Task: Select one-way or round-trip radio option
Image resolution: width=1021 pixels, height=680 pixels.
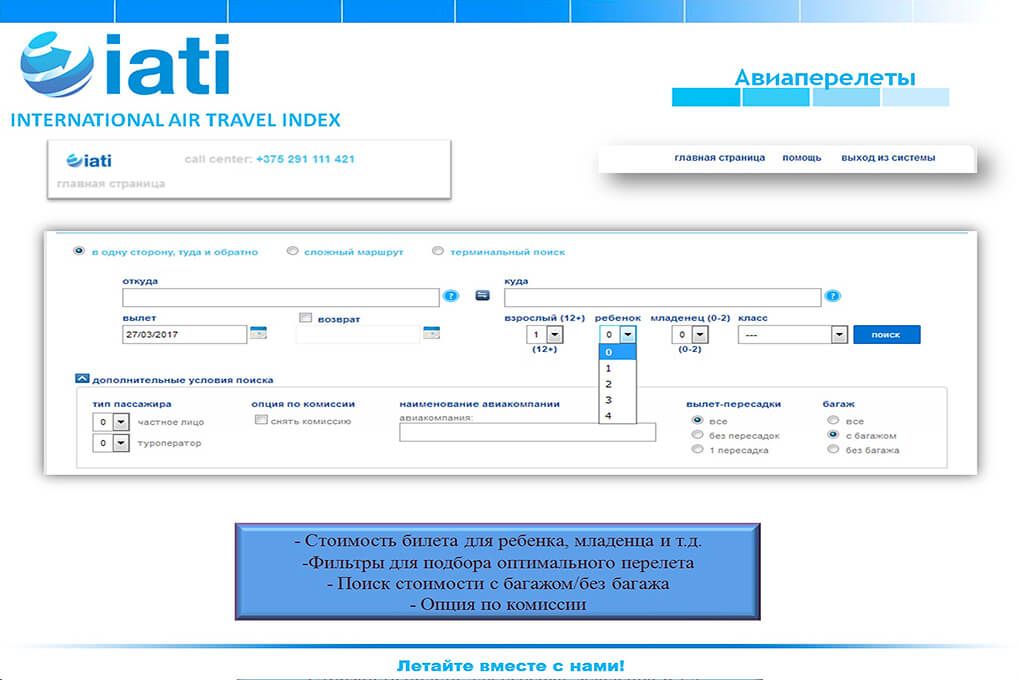Action: click(79, 251)
